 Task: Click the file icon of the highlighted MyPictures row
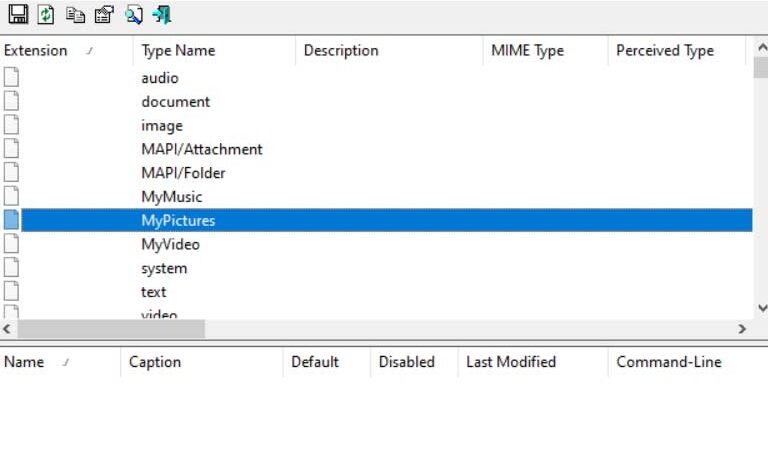click(11, 220)
